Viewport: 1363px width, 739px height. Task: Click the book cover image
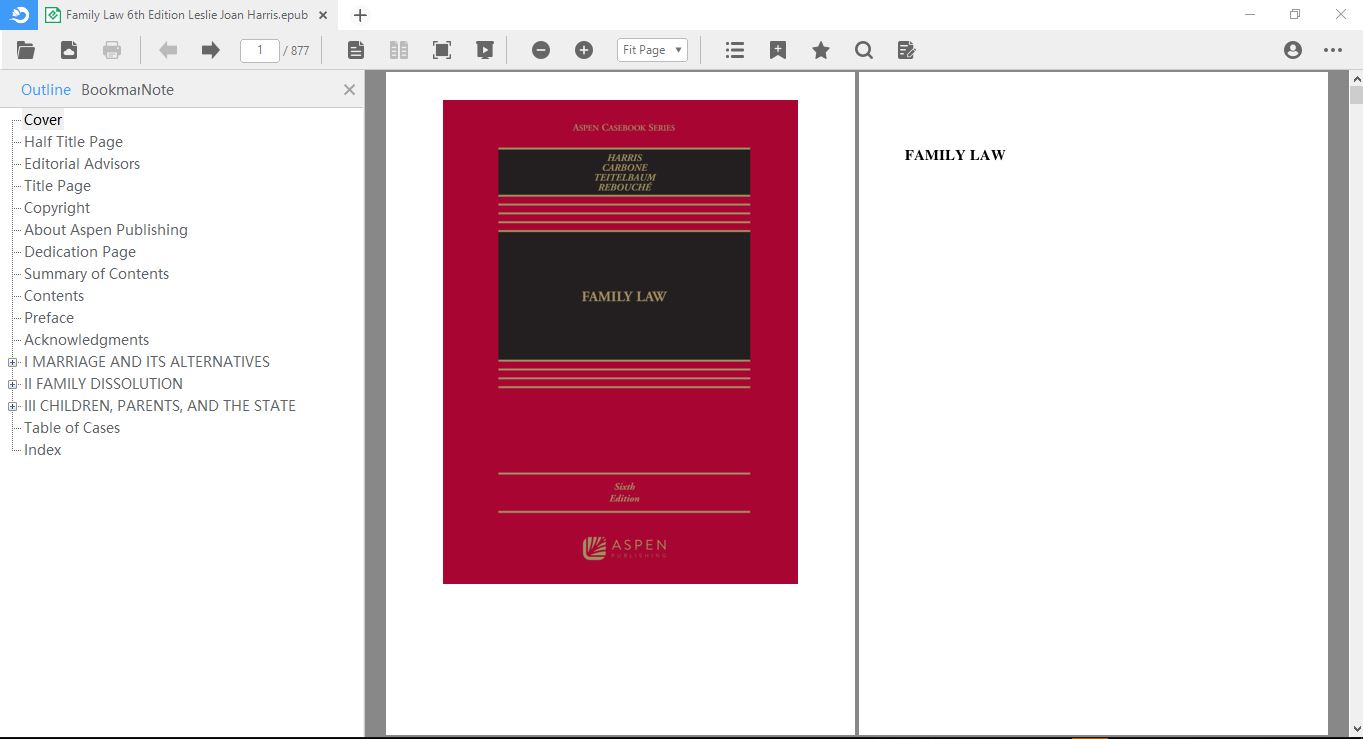coord(620,342)
